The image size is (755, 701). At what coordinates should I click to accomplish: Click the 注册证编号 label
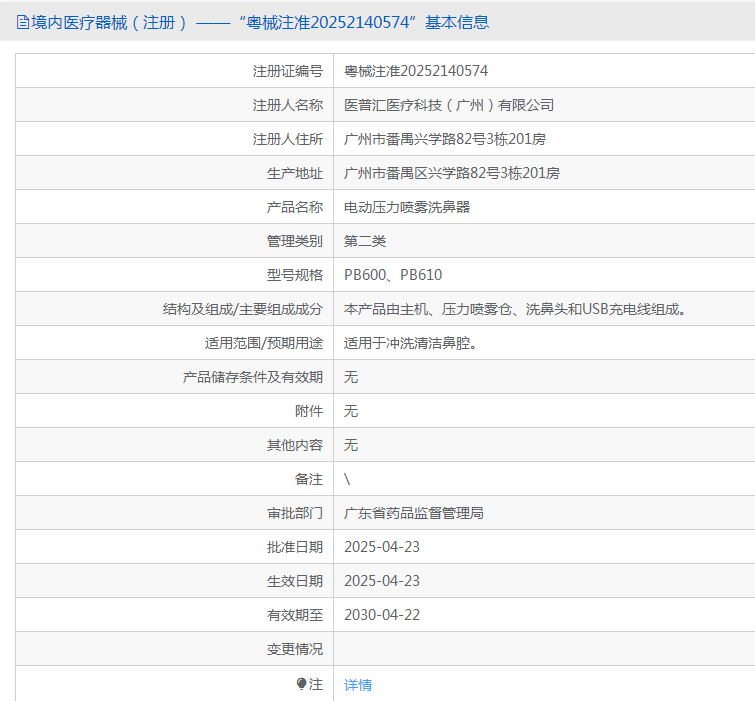pyautogui.click(x=287, y=71)
